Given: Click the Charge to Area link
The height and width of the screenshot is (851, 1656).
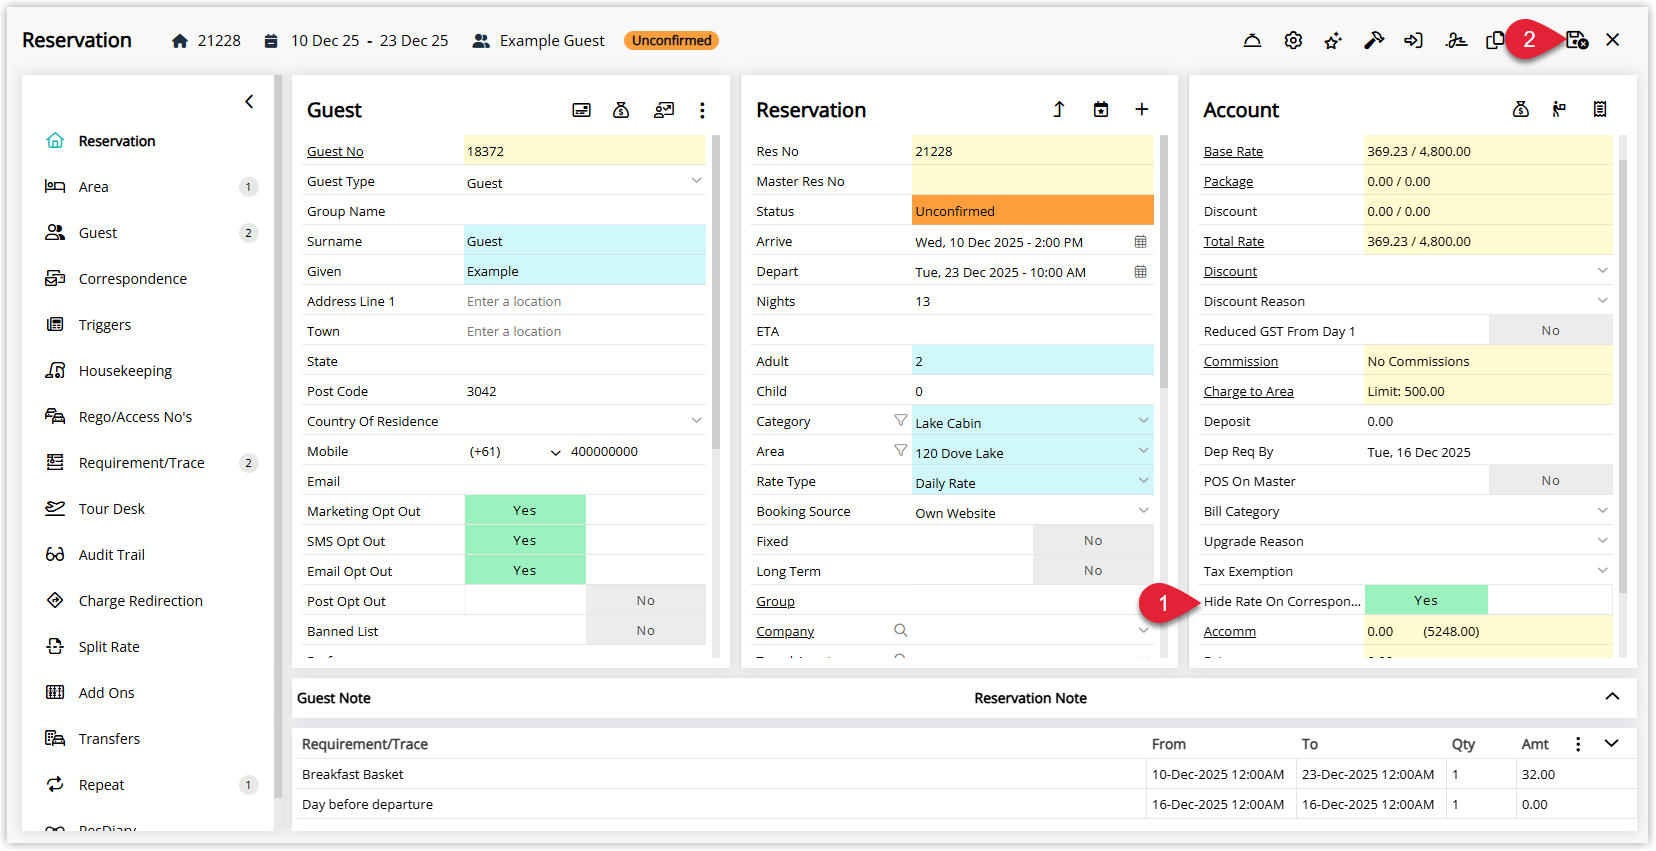Looking at the screenshot, I should click(1249, 392).
